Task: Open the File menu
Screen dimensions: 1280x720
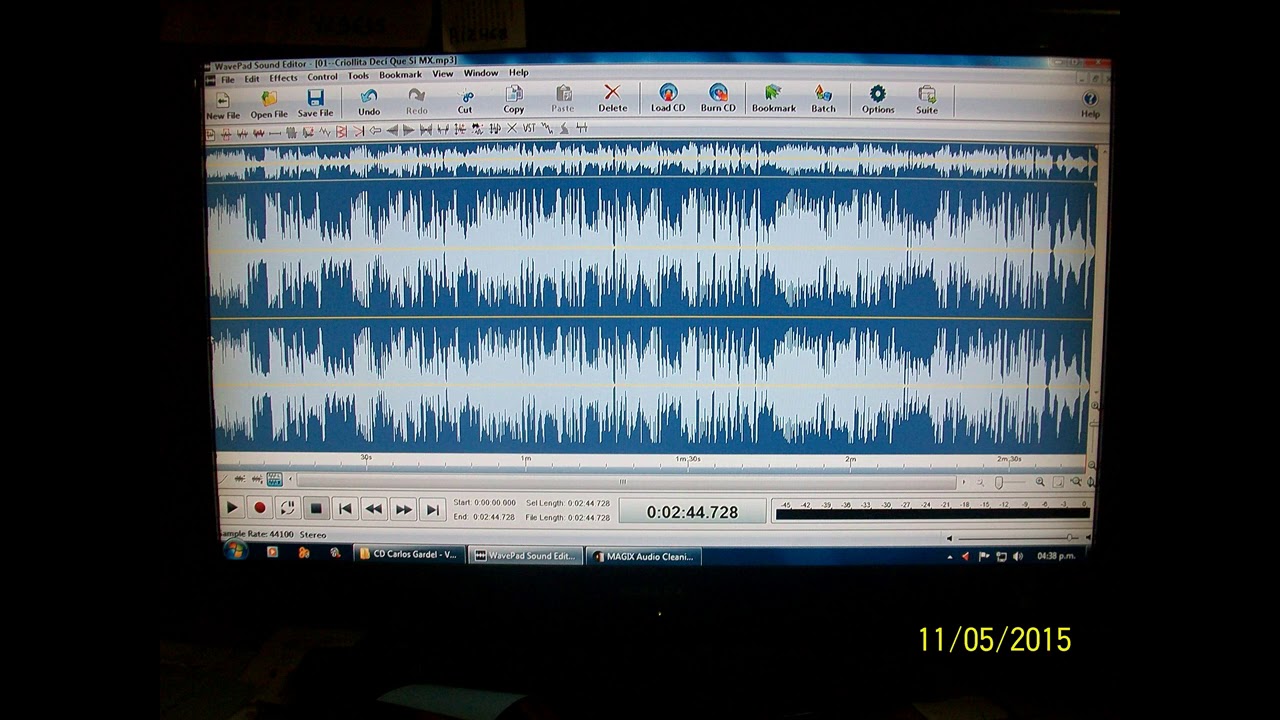Action: click(x=227, y=78)
